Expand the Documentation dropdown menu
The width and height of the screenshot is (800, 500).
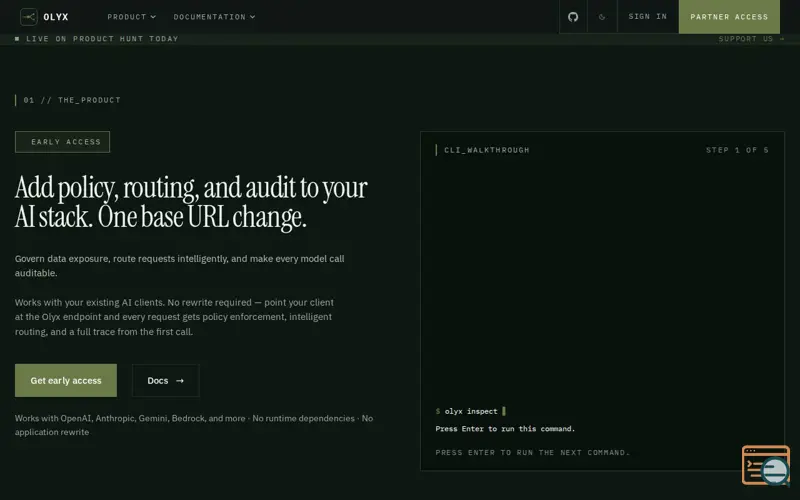214,17
